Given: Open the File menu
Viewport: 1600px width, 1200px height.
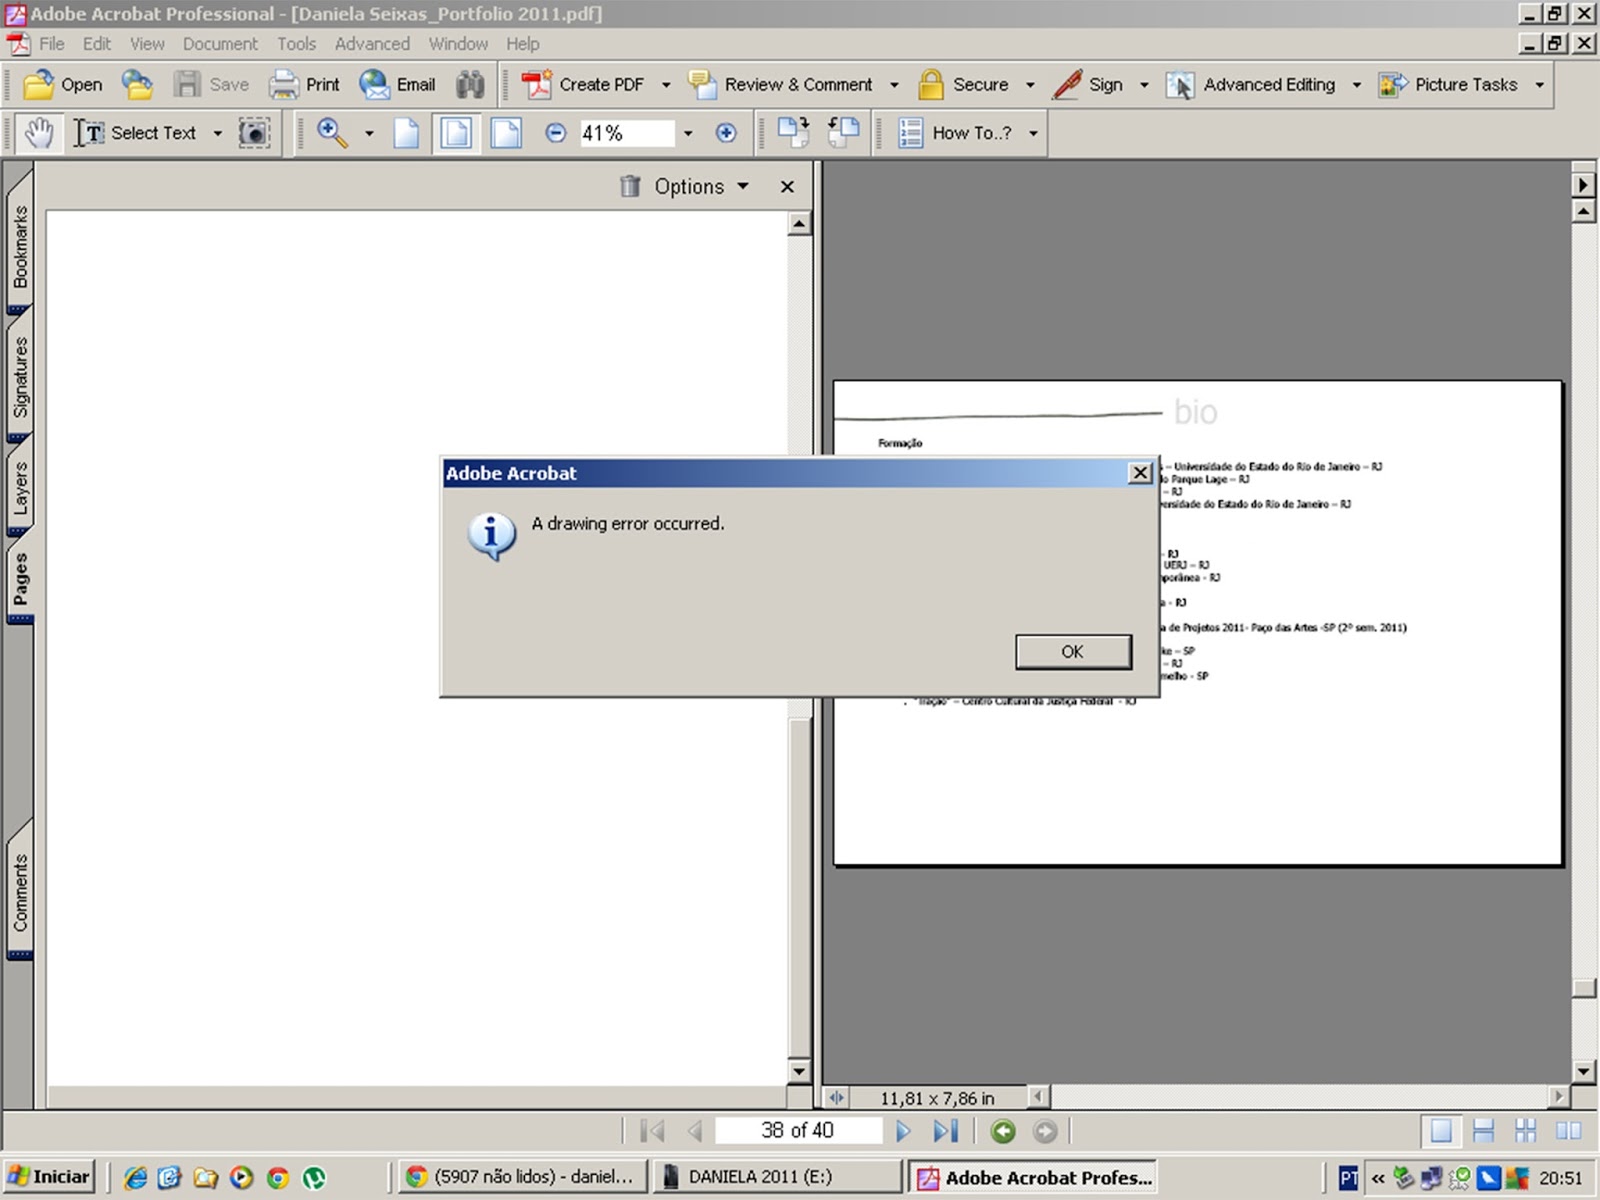Looking at the screenshot, I should click(x=51, y=44).
